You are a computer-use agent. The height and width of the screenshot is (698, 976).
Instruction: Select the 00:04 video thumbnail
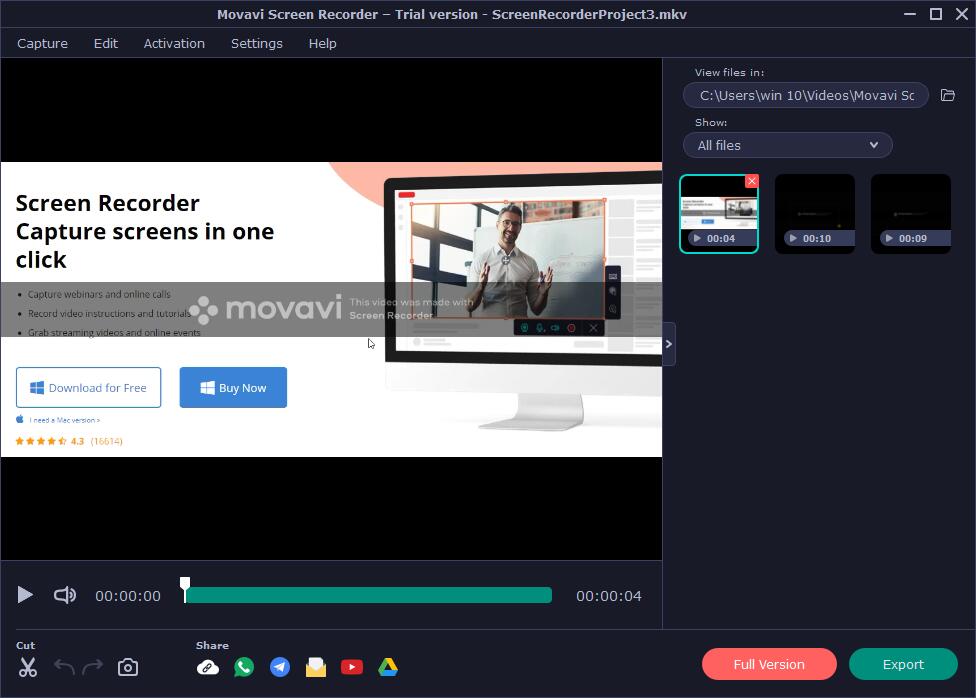tap(719, 214)
